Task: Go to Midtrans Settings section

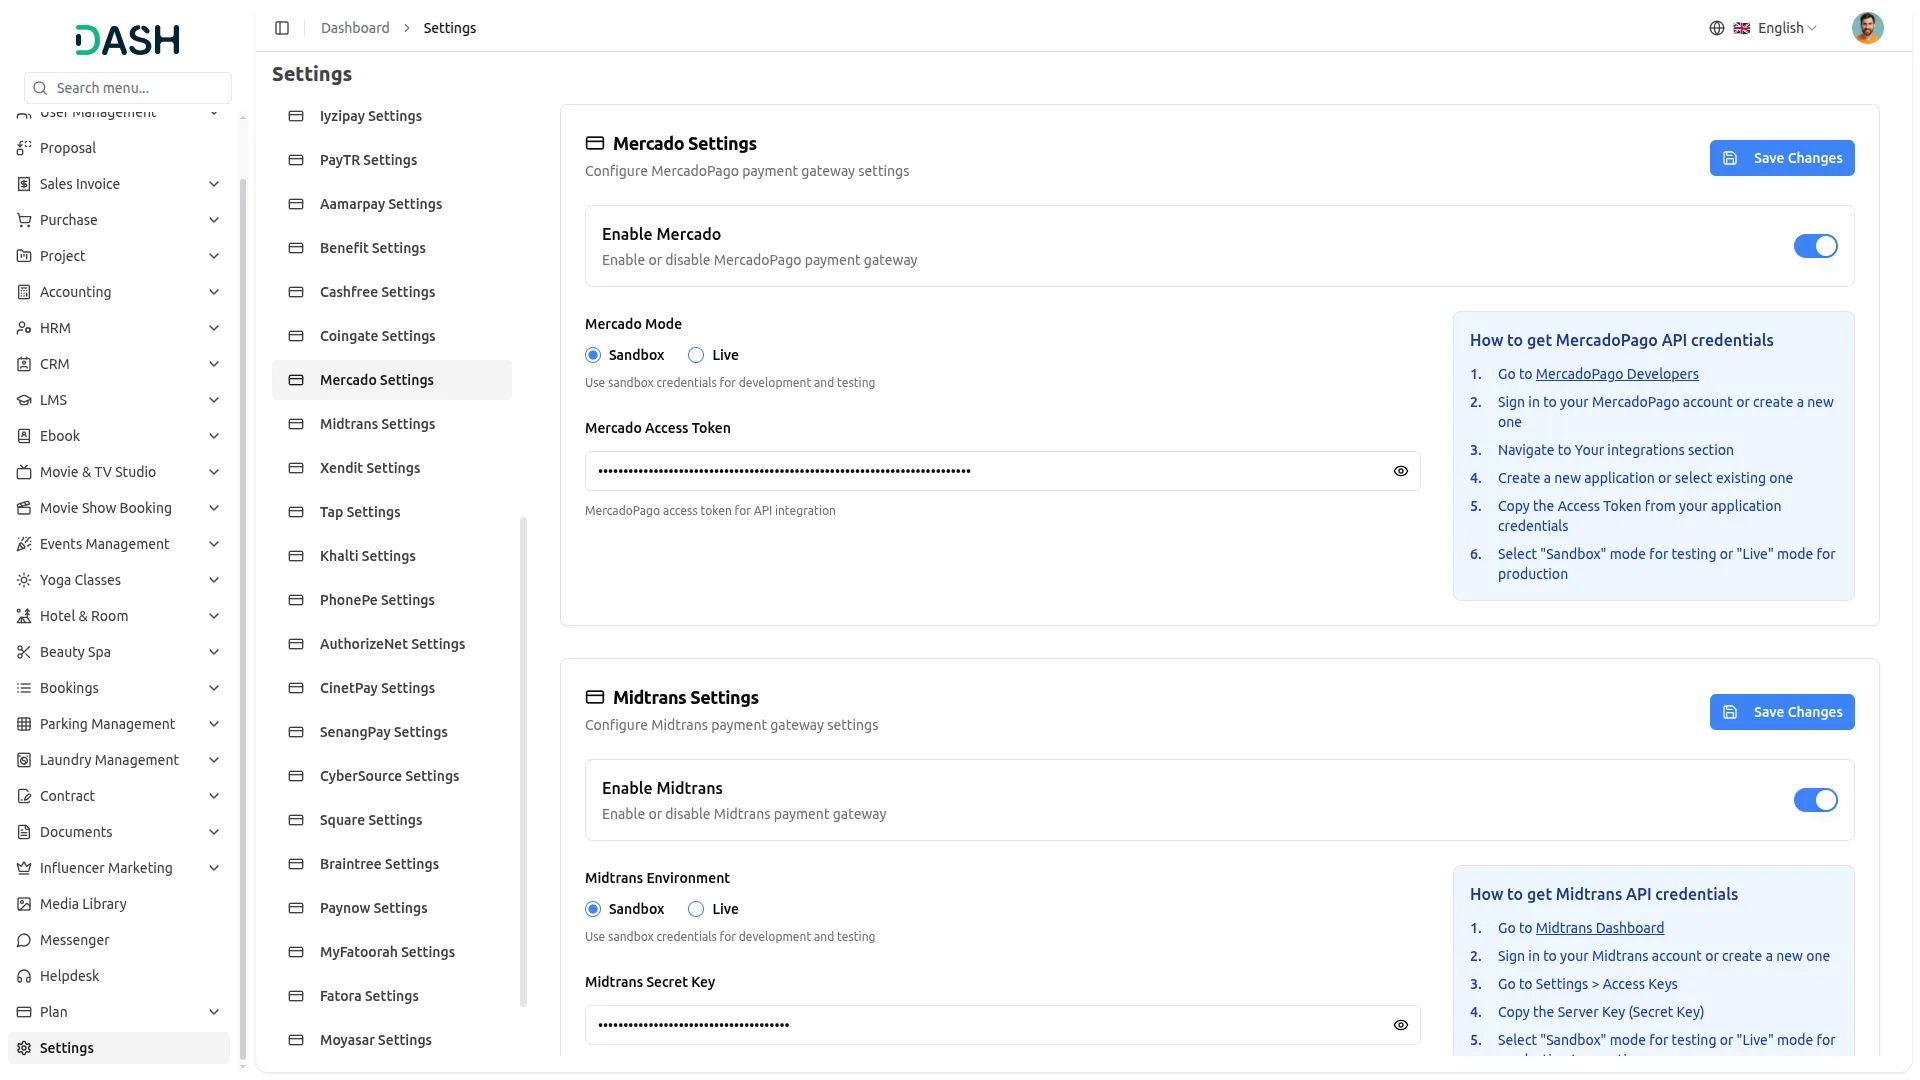Action: tap(392, 424)
